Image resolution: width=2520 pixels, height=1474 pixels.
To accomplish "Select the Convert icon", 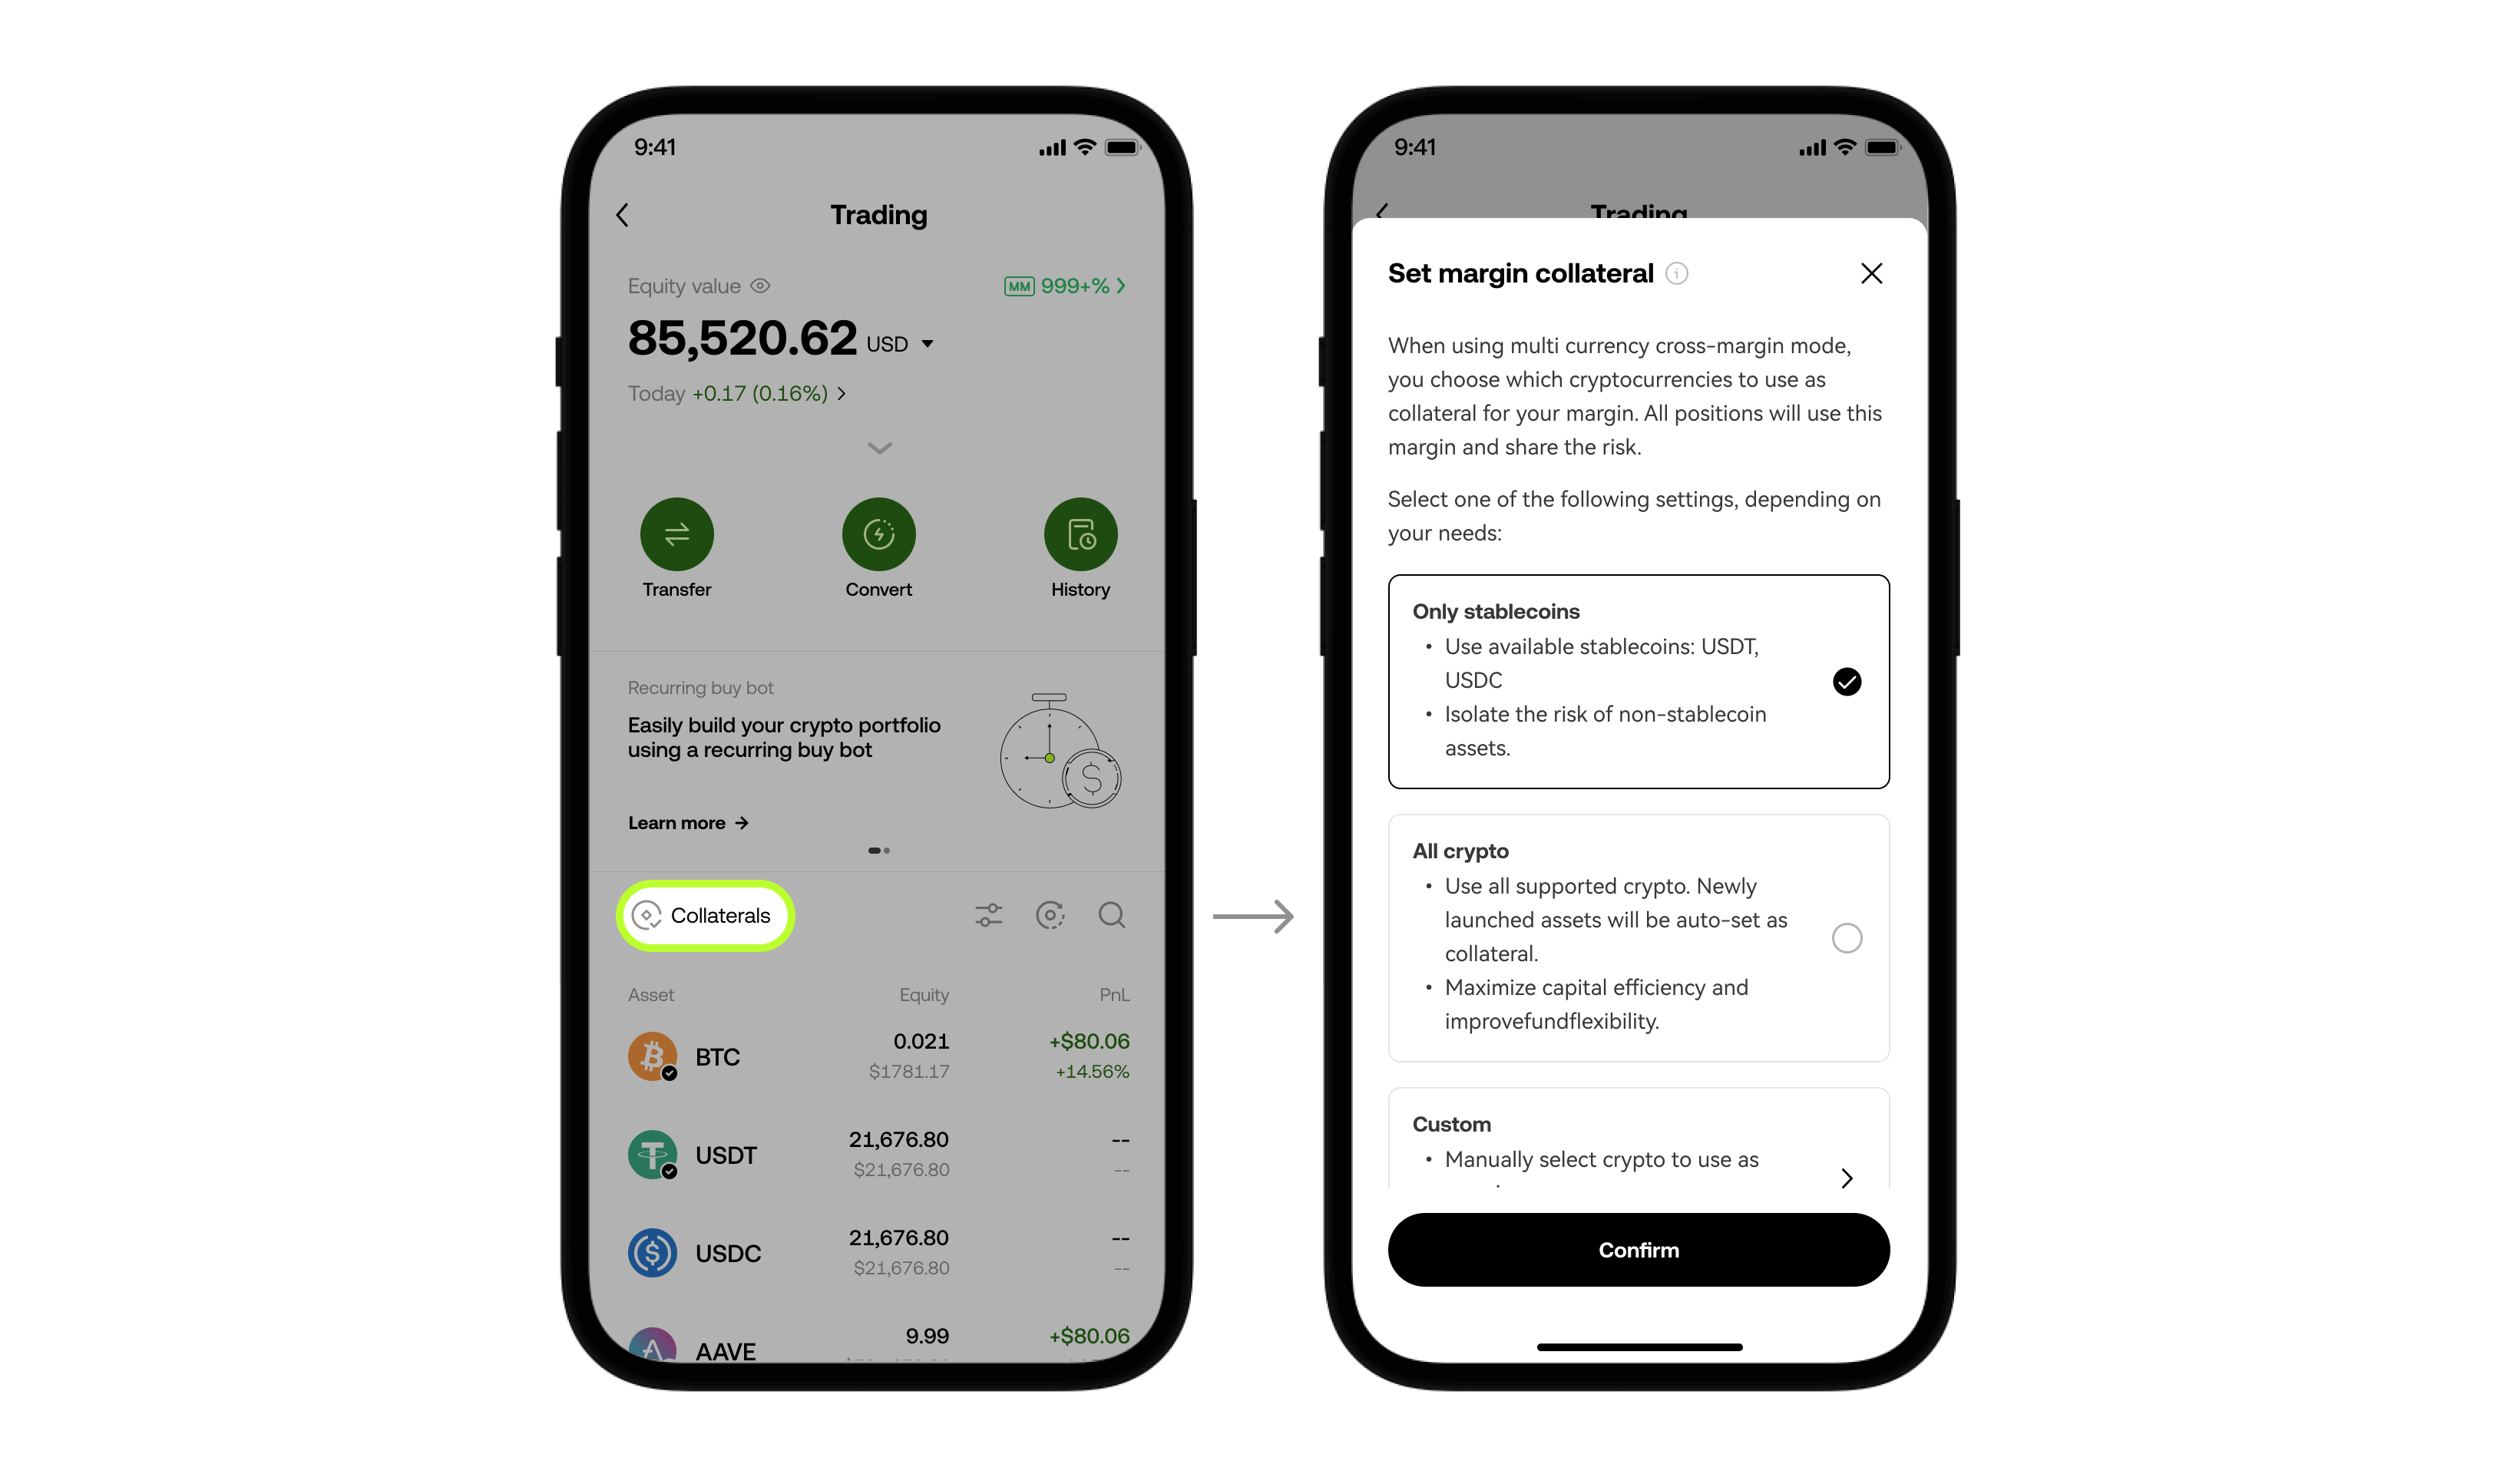I will point(879,534).
